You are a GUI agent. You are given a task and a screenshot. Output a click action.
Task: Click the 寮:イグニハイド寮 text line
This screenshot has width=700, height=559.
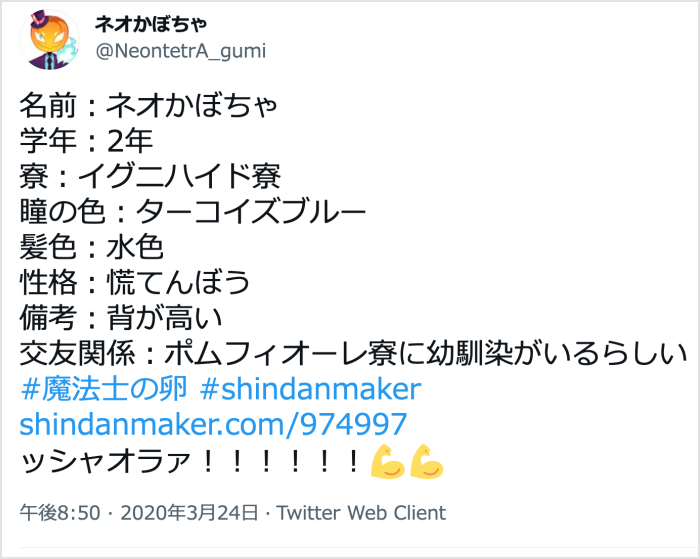[x=150, y=176]
